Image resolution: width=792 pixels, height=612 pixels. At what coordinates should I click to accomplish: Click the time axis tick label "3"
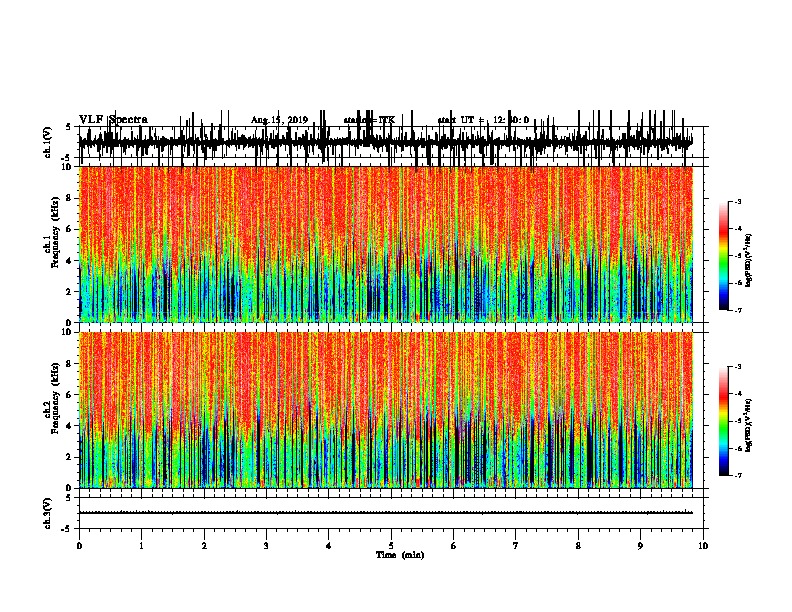click(266, 546)
